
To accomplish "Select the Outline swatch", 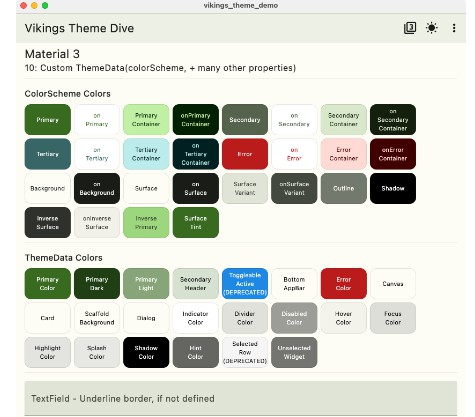I will tap(344, 188).
